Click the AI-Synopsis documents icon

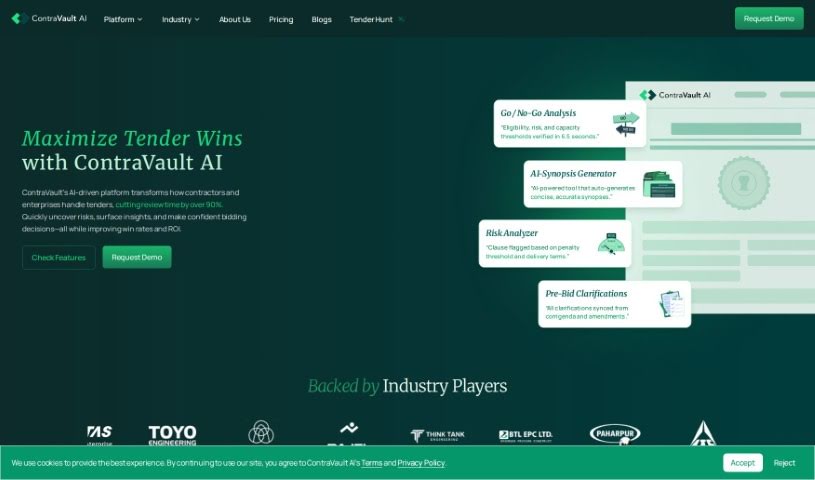(x=659, y=185)
